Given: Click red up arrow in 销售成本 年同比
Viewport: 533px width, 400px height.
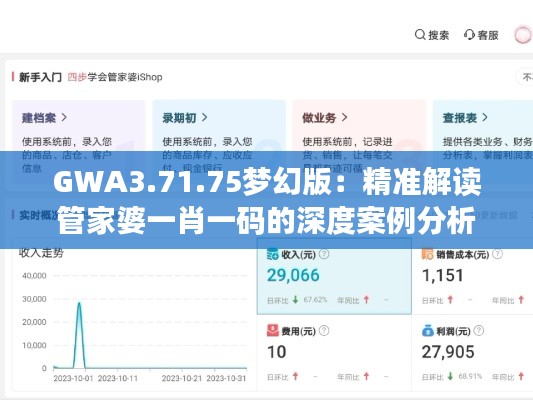Looking at the screenshot, I should click(521, 300).
